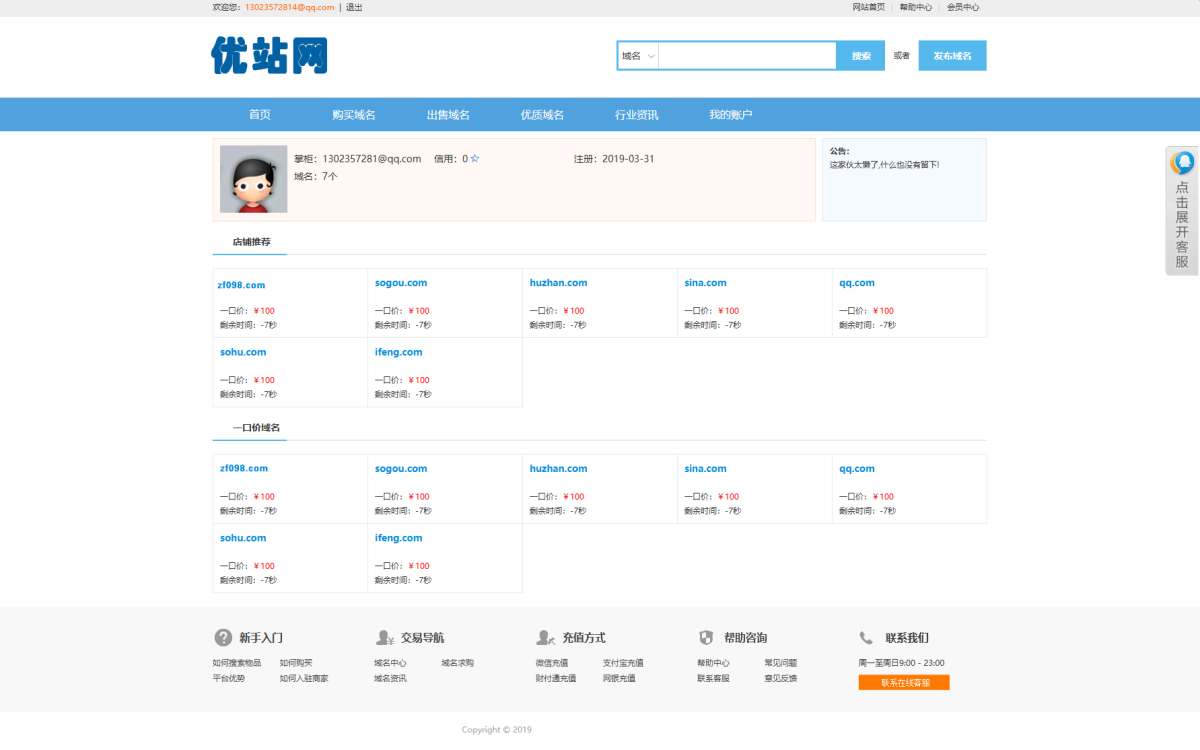
Task: Click the credit star icon
Action: pyautogui.click(x=475, y=159)
